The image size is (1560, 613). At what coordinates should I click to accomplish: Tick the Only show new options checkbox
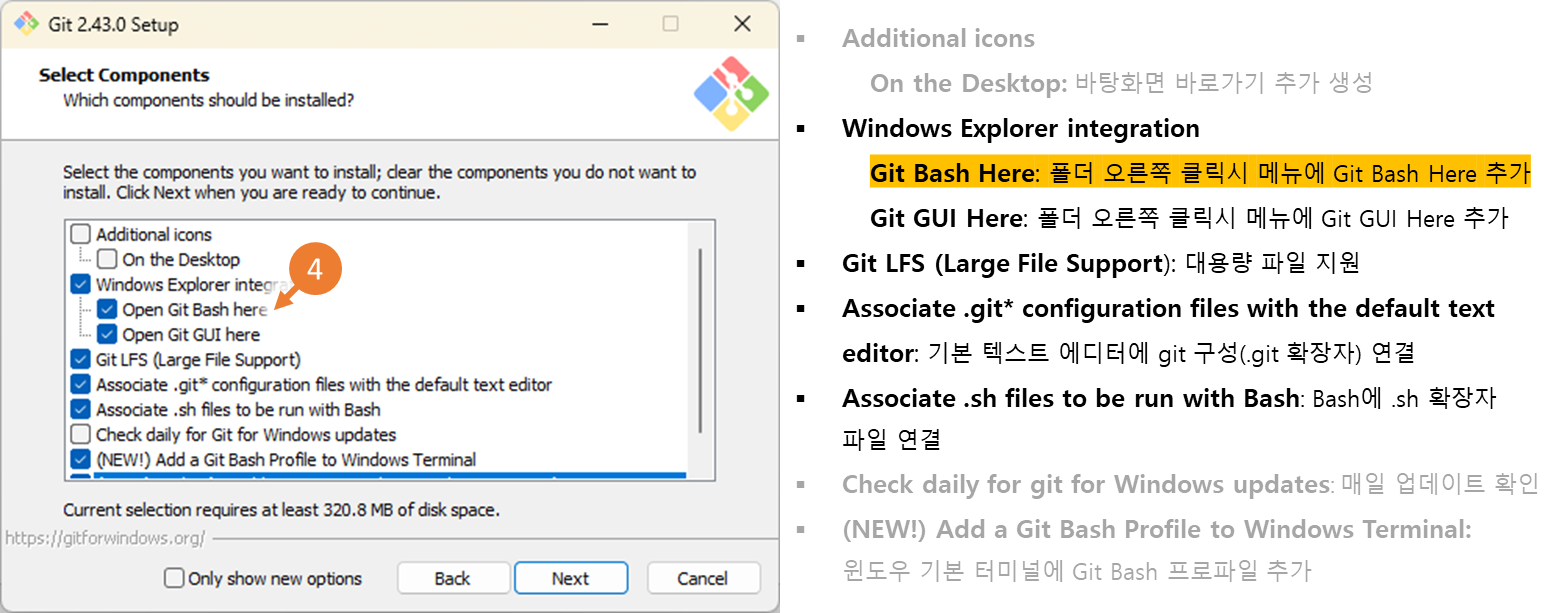[175, 578]
